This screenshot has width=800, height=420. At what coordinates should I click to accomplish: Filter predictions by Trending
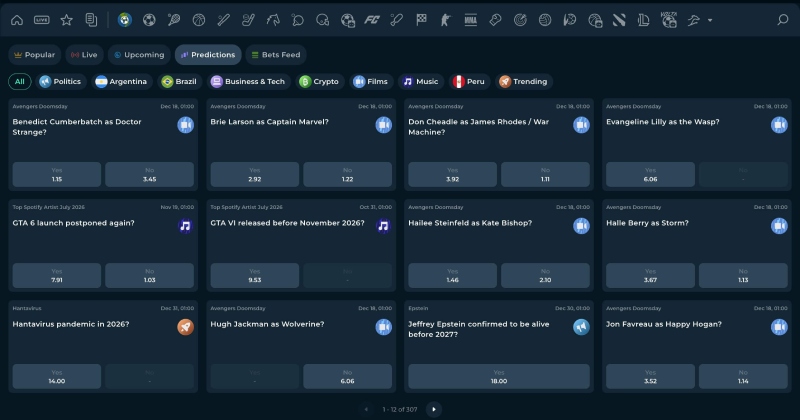(x=523, y=82)
